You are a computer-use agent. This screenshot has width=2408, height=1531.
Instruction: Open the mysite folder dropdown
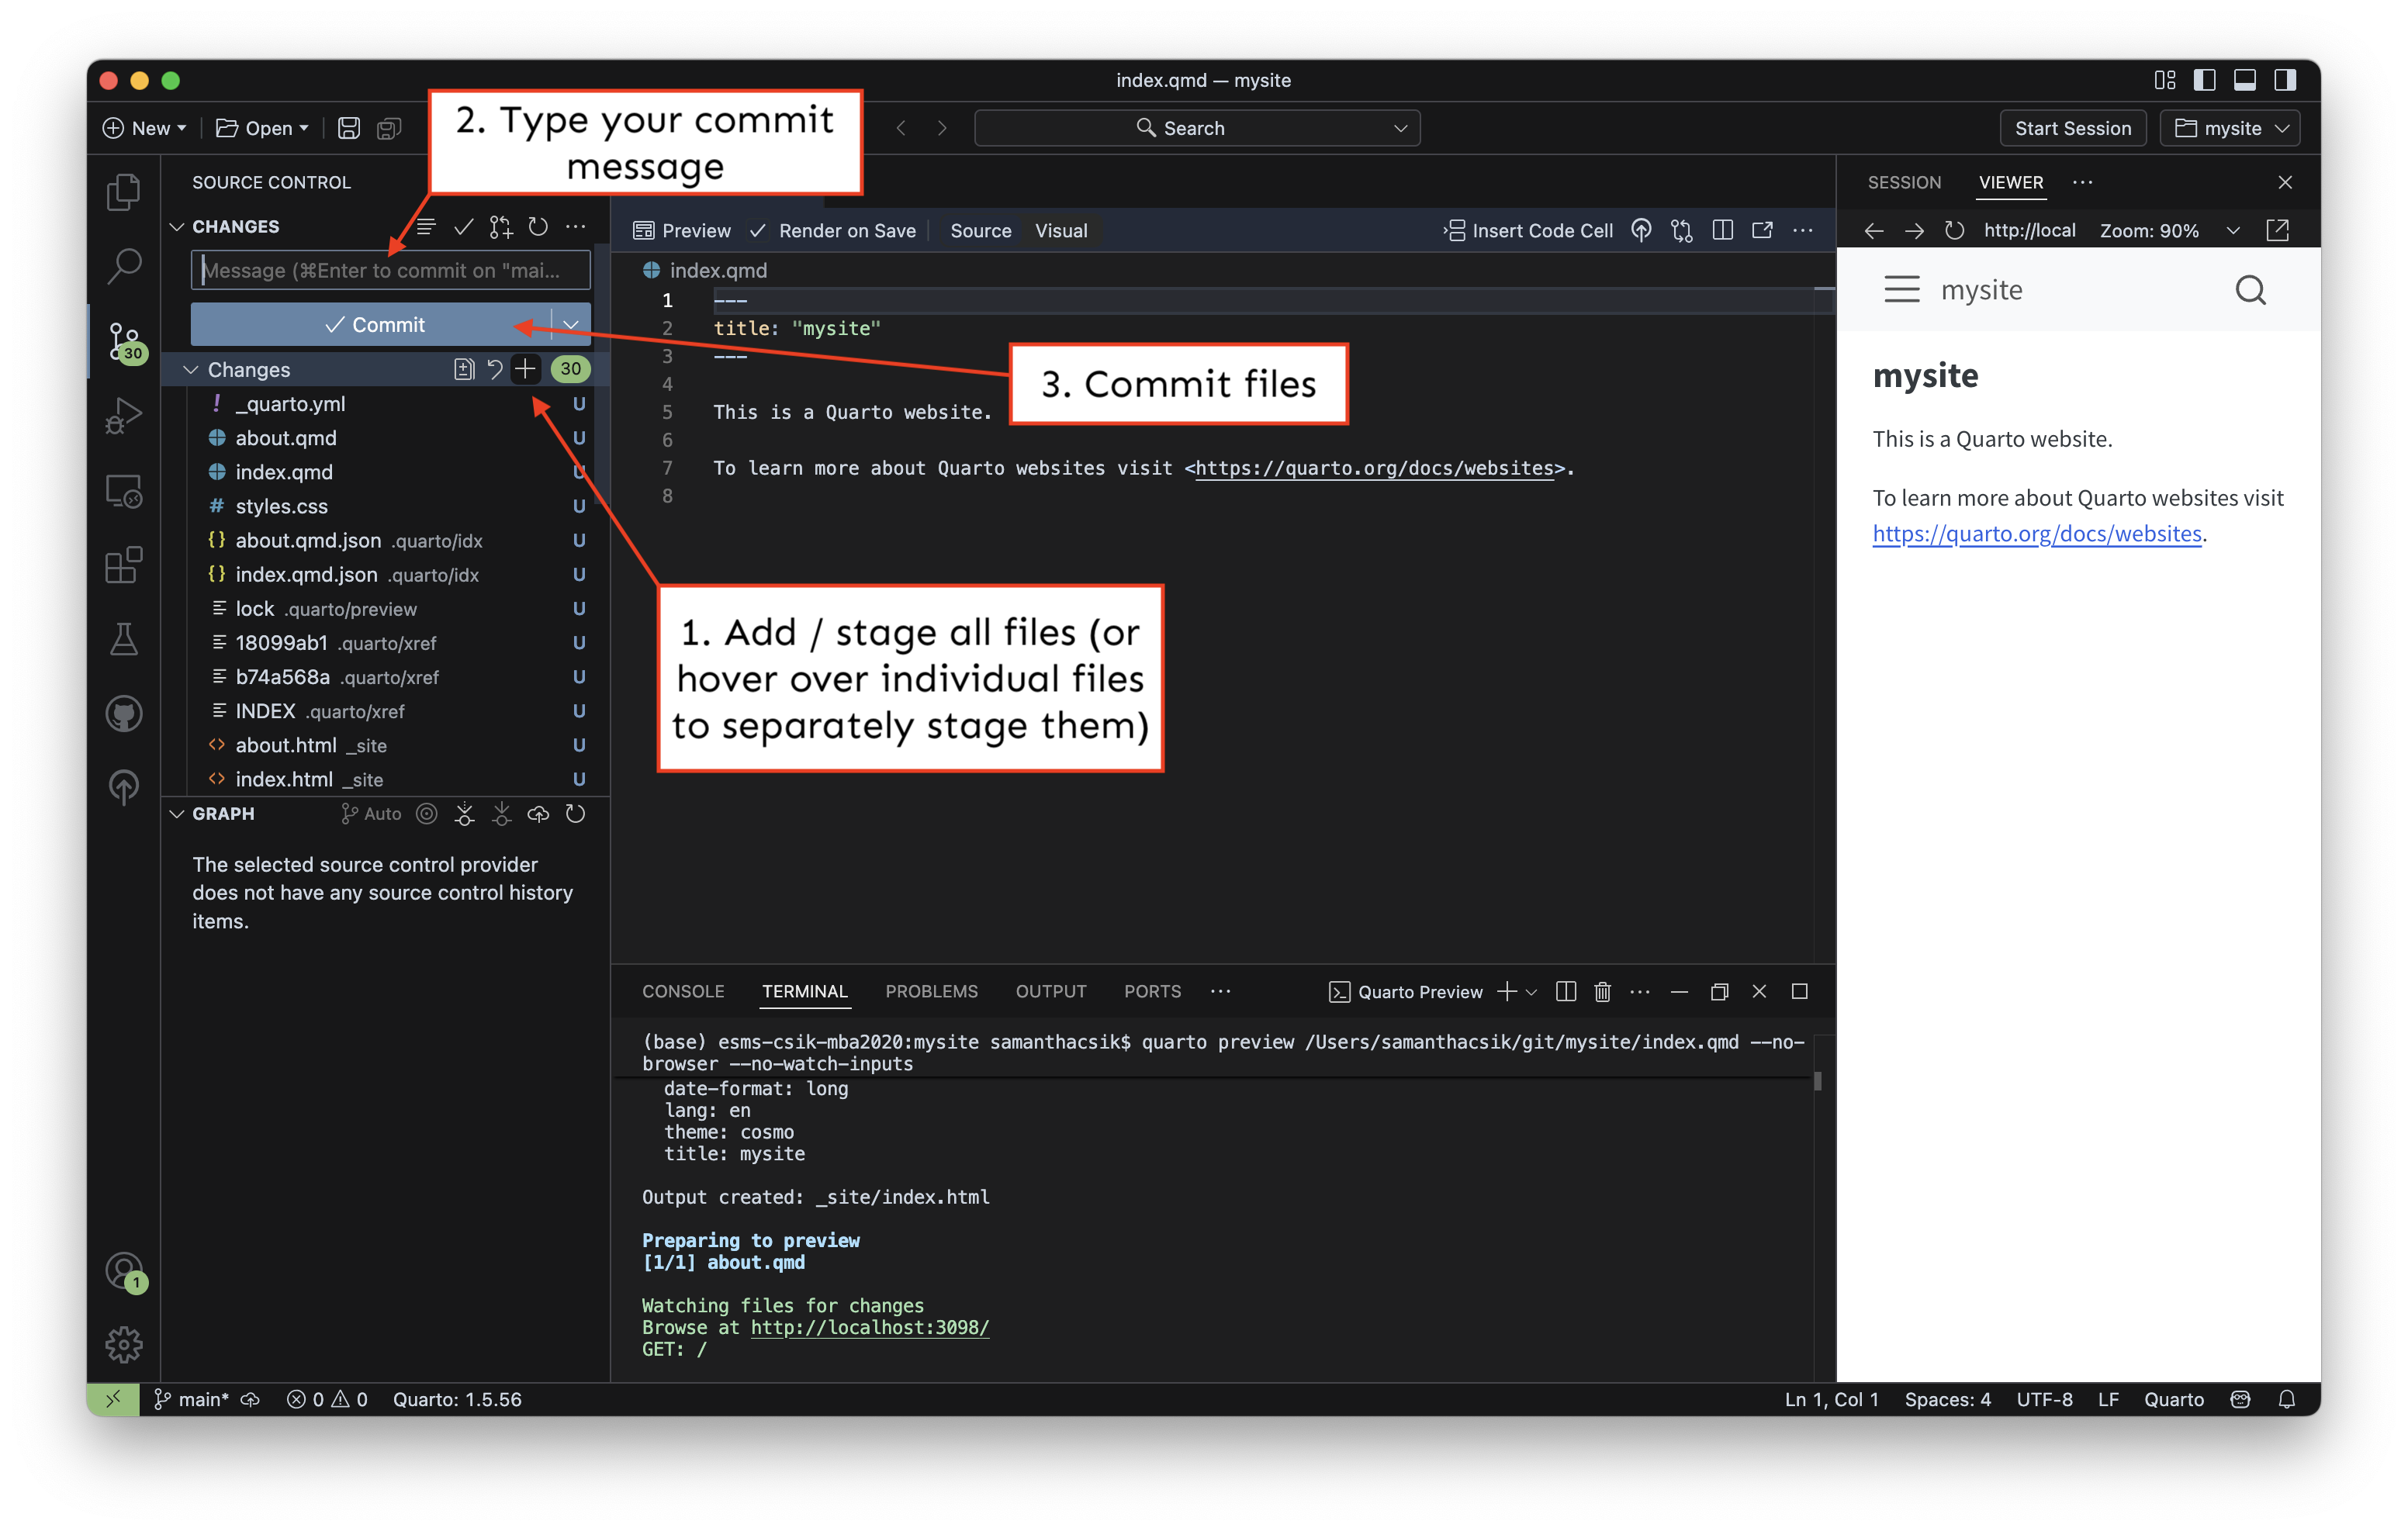click(x=2230, y=128)
